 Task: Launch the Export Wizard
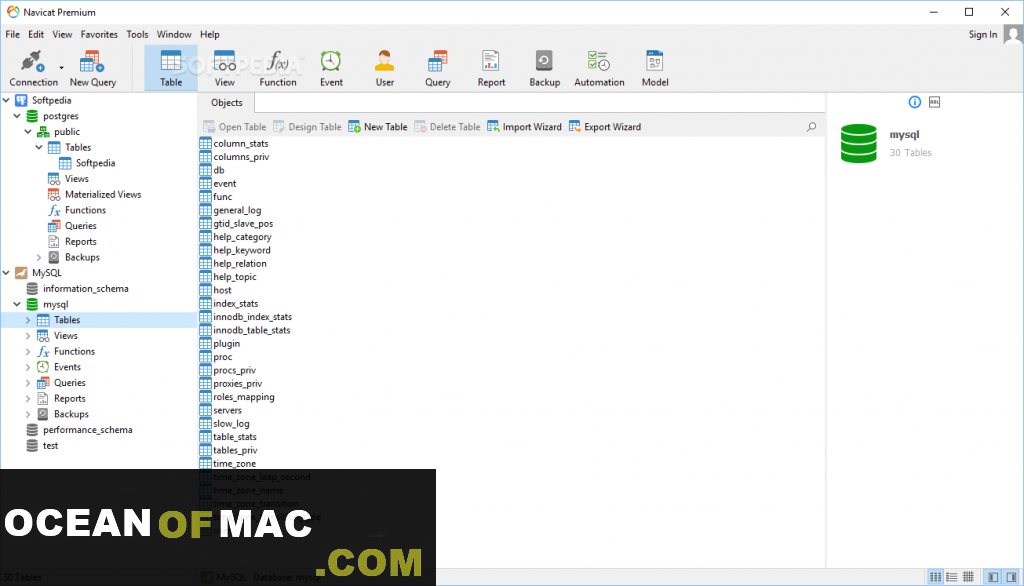(605, 127)
